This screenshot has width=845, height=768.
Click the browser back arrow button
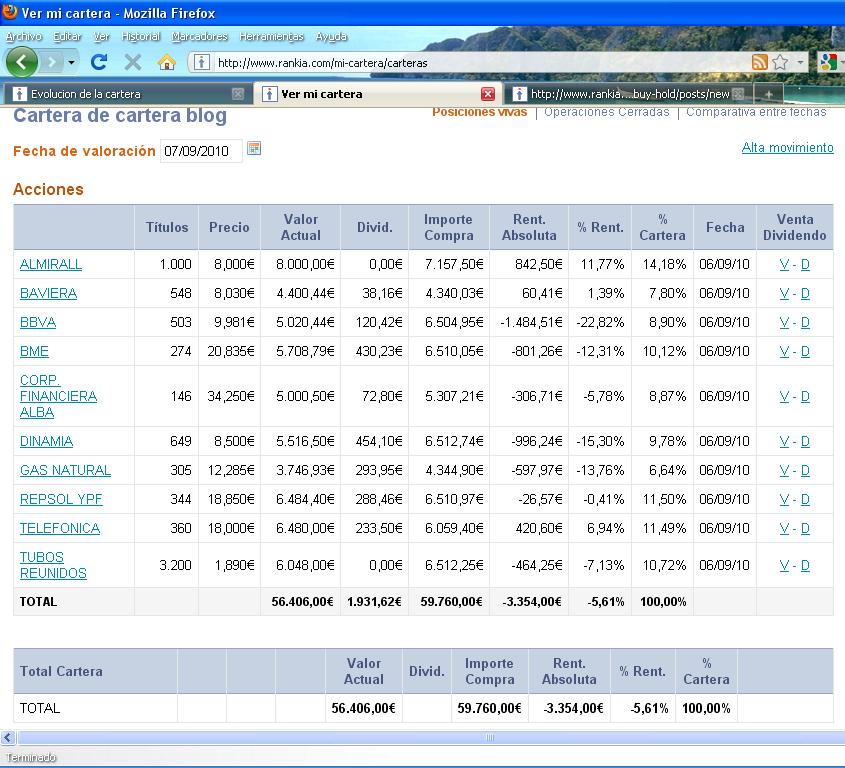[21, 62]
